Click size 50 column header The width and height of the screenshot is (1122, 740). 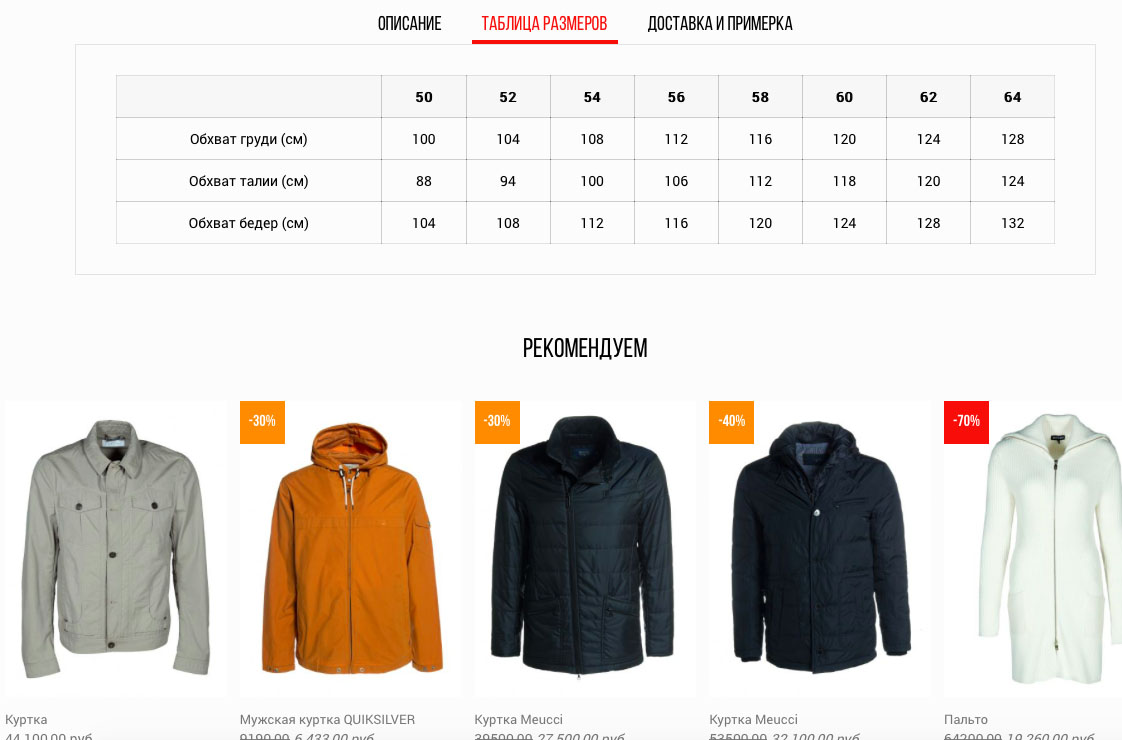coord(424,97)
